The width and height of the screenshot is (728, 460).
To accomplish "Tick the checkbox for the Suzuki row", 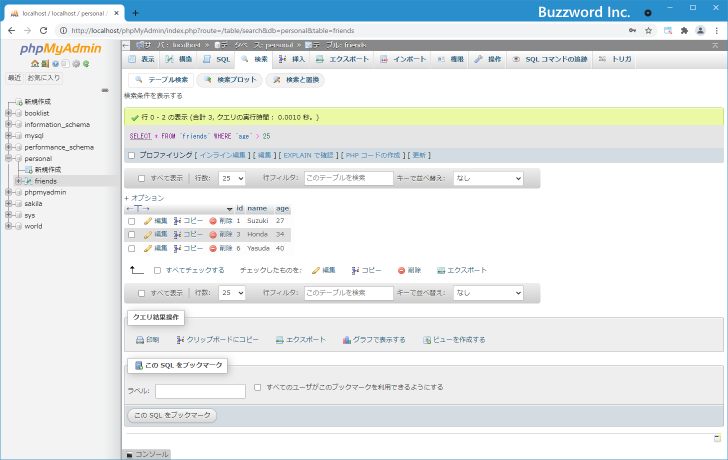I will click(131, 220).
